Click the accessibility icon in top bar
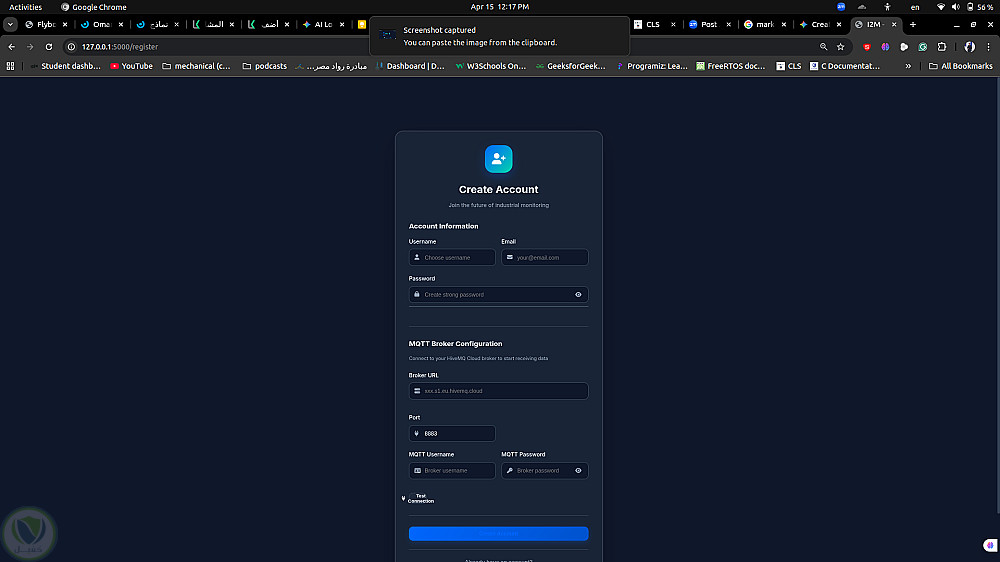This screenshot has height=562, width=1000. (x=887, y=7)
